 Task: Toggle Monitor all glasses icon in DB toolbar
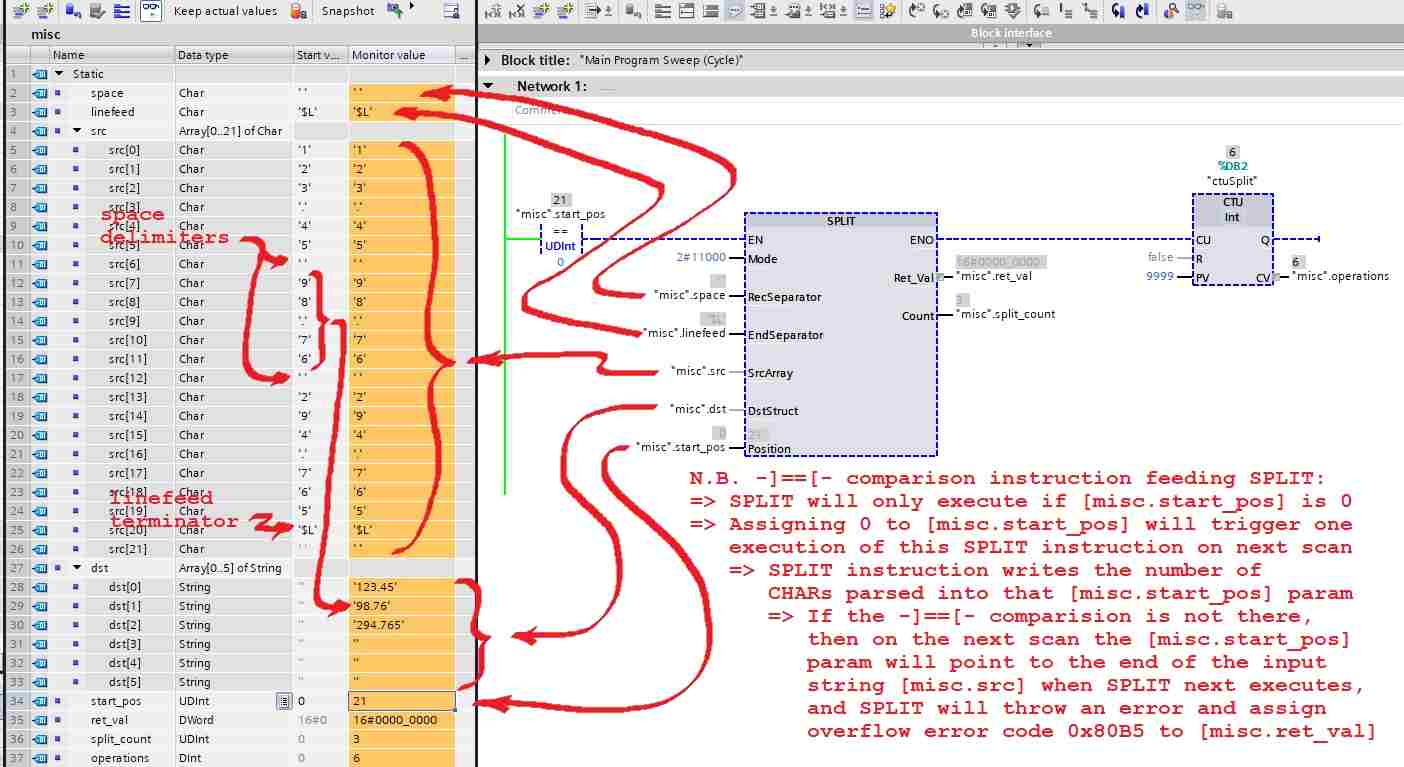tap(150, 11)
